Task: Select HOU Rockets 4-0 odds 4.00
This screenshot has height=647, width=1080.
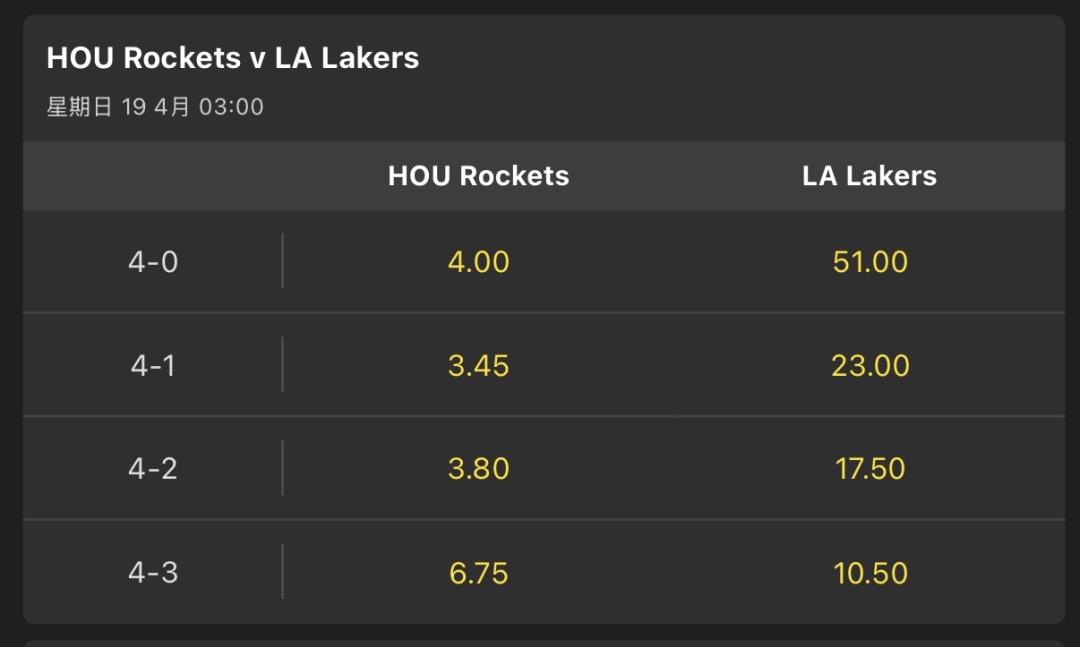Action: (478, 262)
